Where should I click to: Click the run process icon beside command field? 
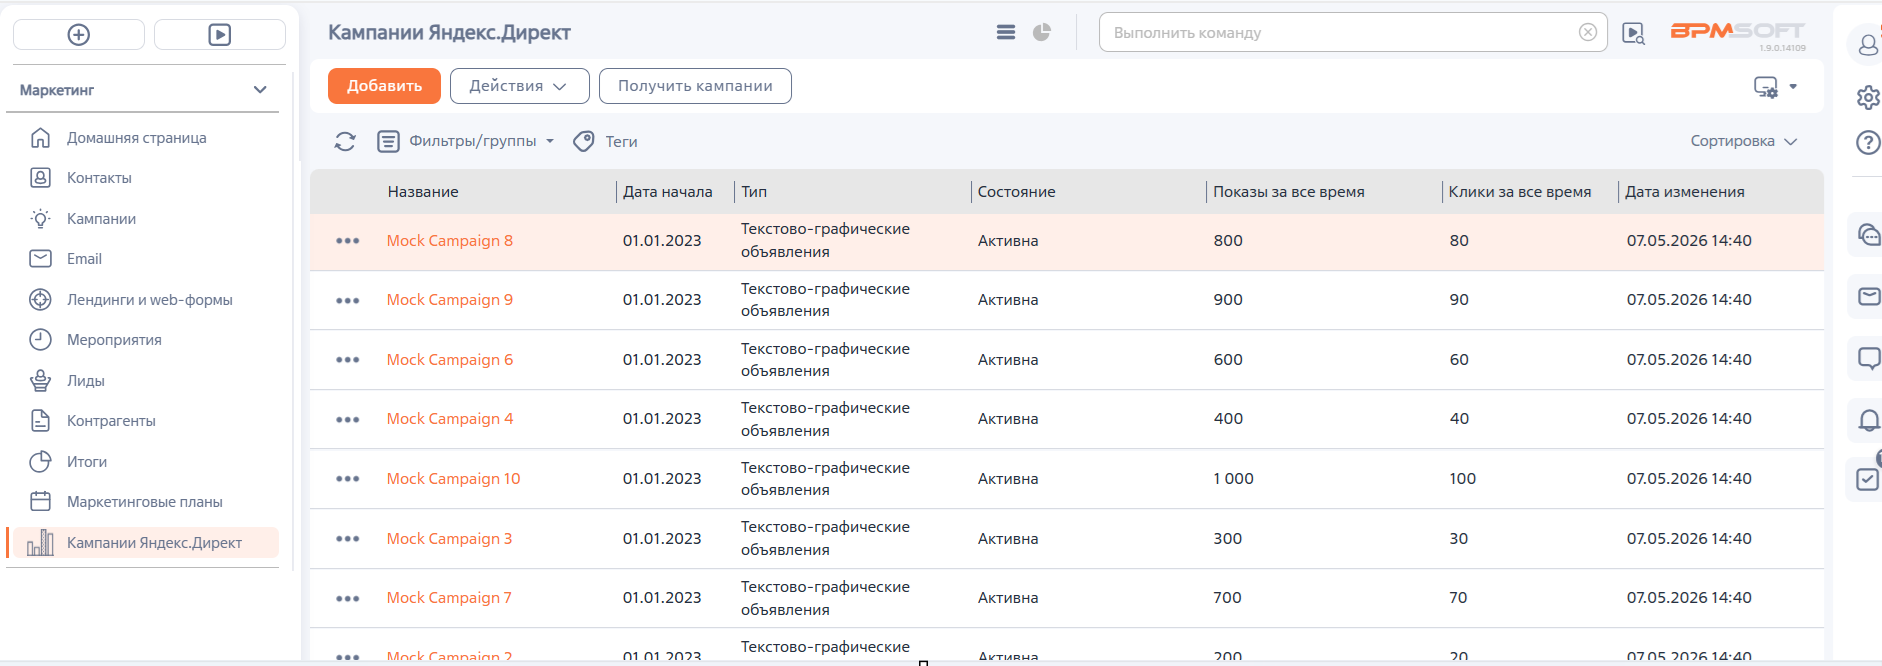pos(1633,33)
